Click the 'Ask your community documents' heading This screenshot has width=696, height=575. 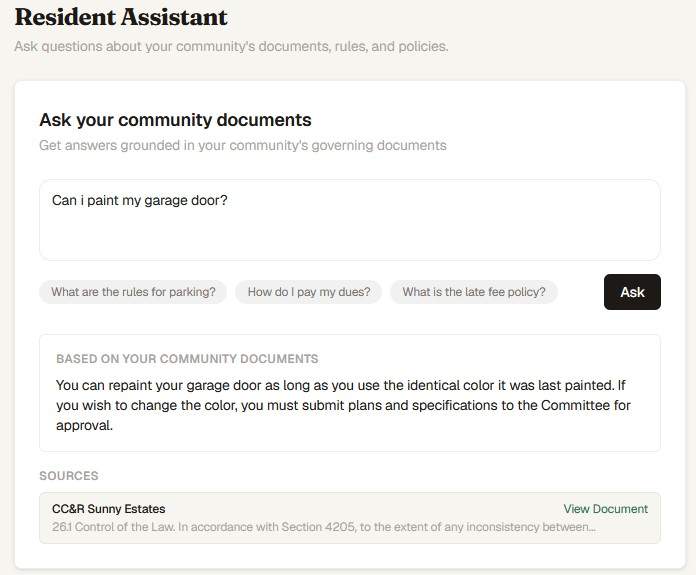pos(175,120)
